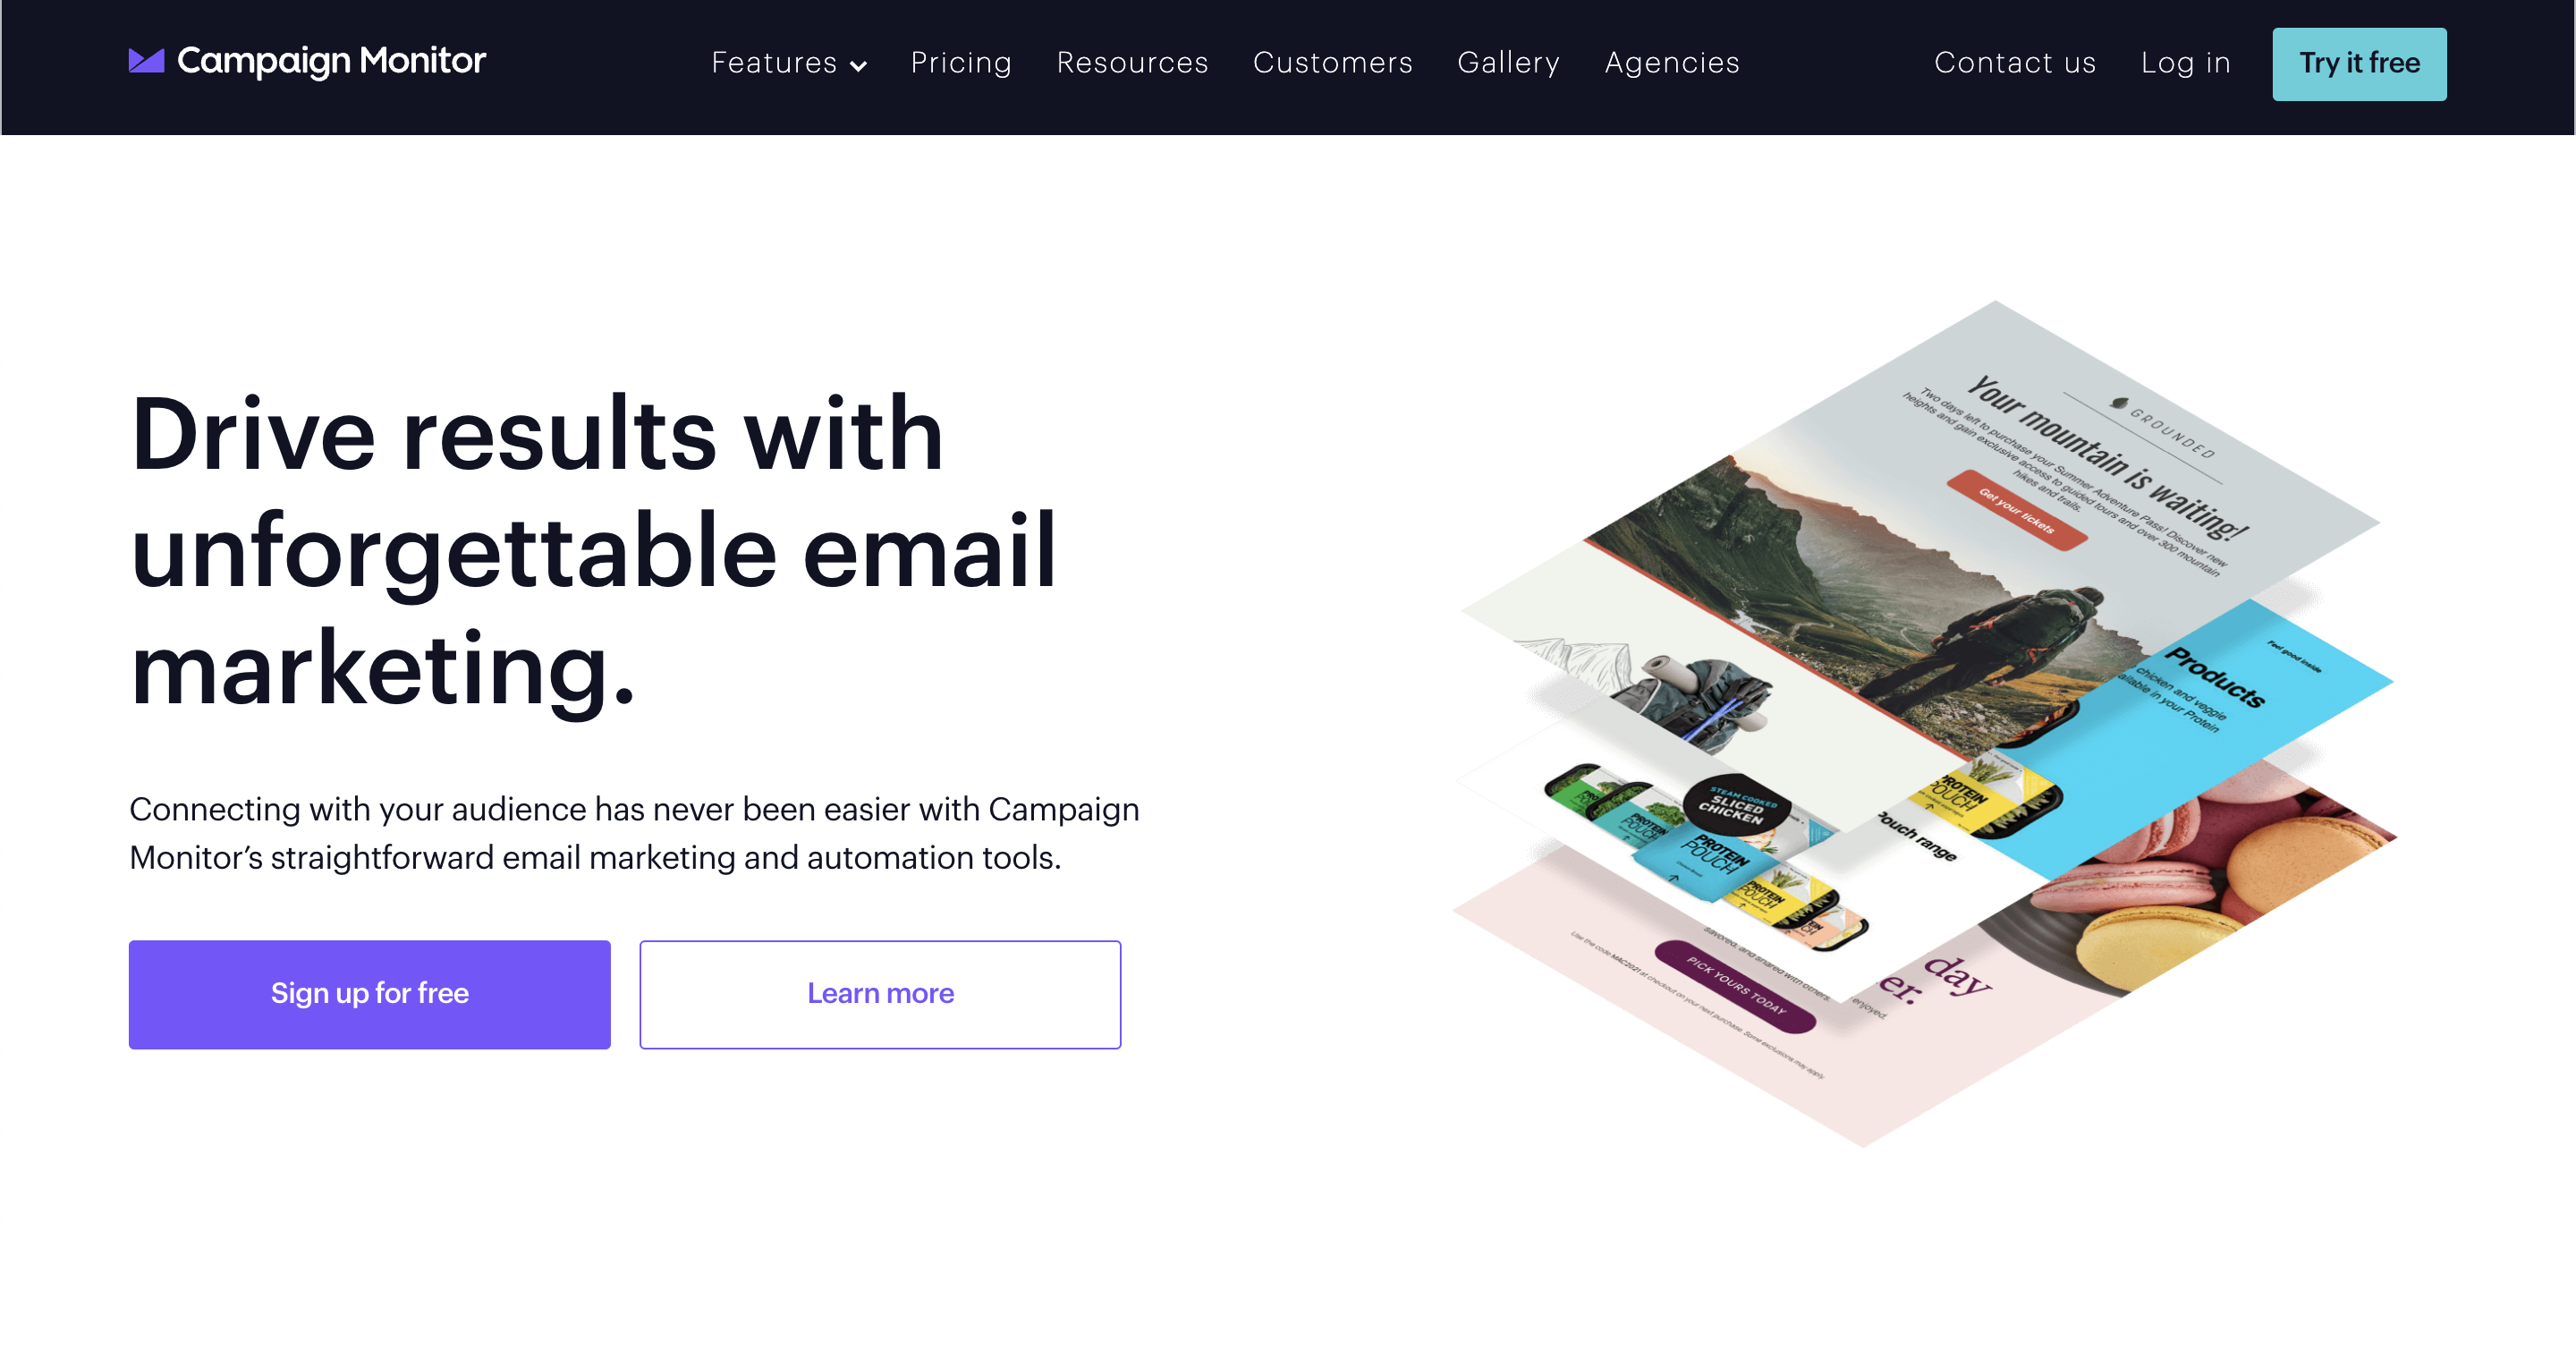The width and height of the screenshot is (2576, 1368).
Task: Click the Customers menu item
Action: 1333,62
